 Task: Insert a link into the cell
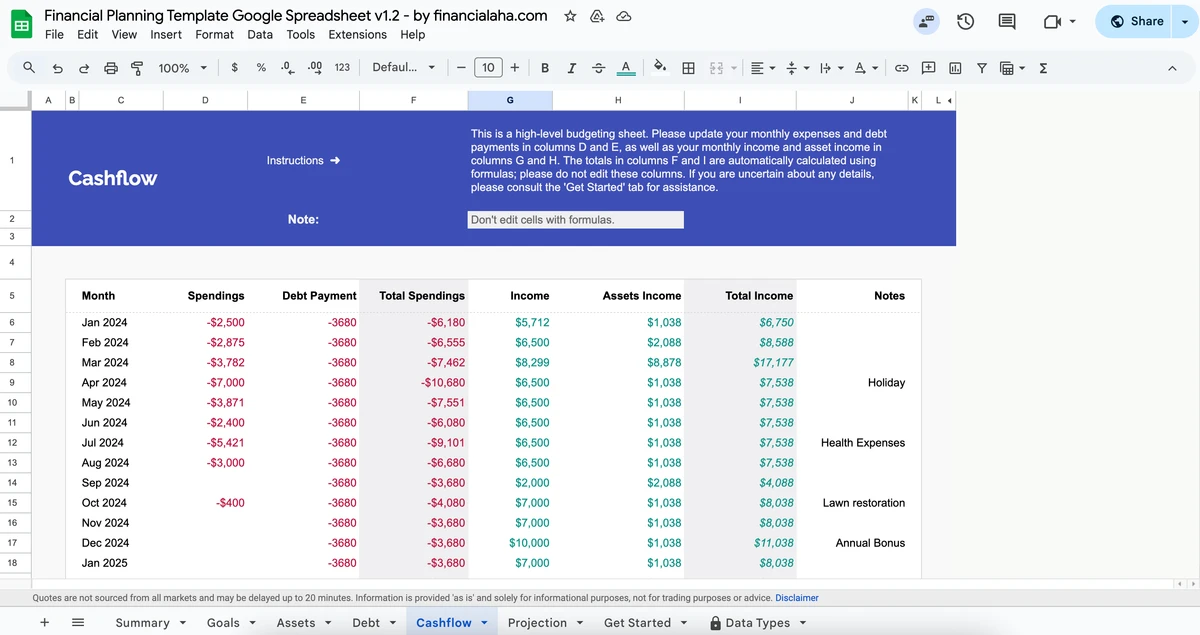(x=901, y=67)
